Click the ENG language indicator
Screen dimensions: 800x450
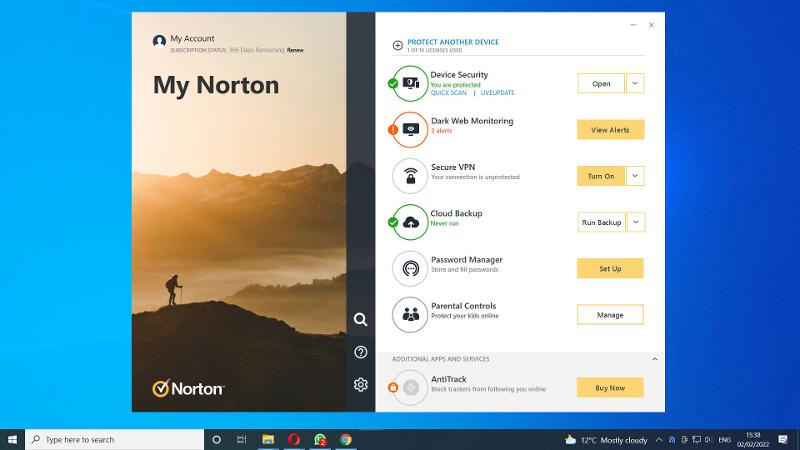tap(724, 440)
